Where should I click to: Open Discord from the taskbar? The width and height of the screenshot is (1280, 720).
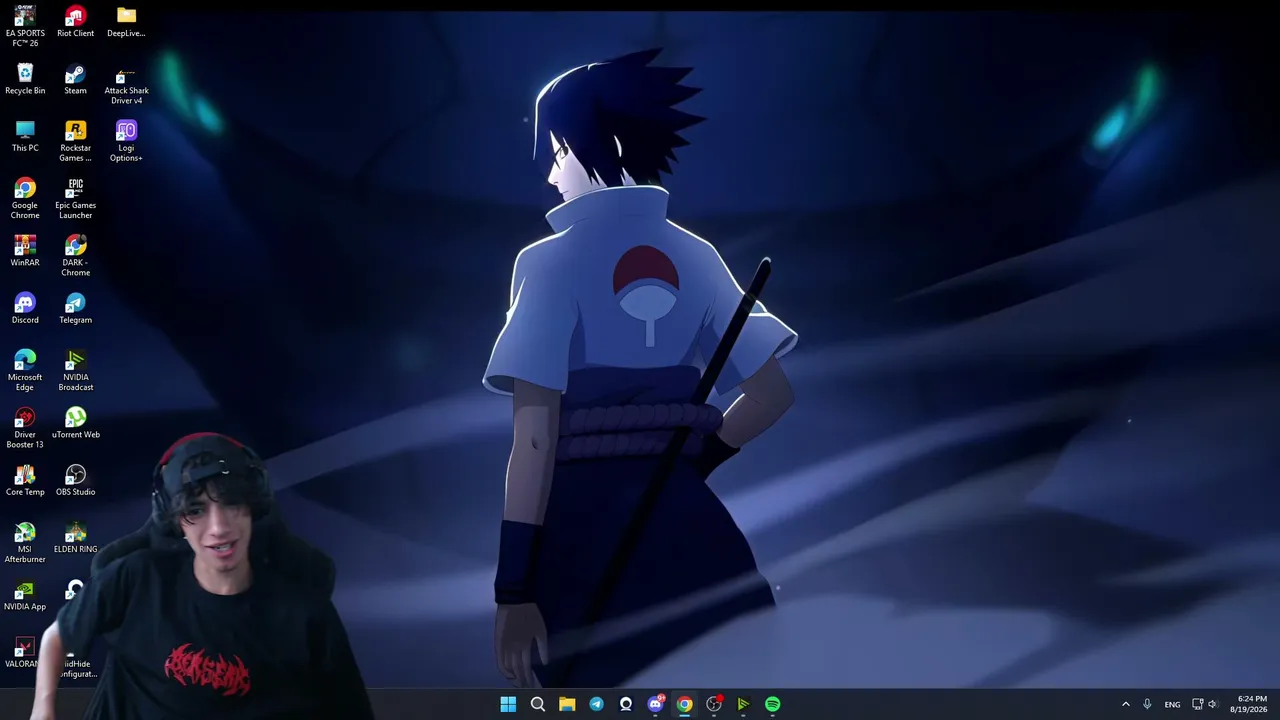tap(655, 704)
